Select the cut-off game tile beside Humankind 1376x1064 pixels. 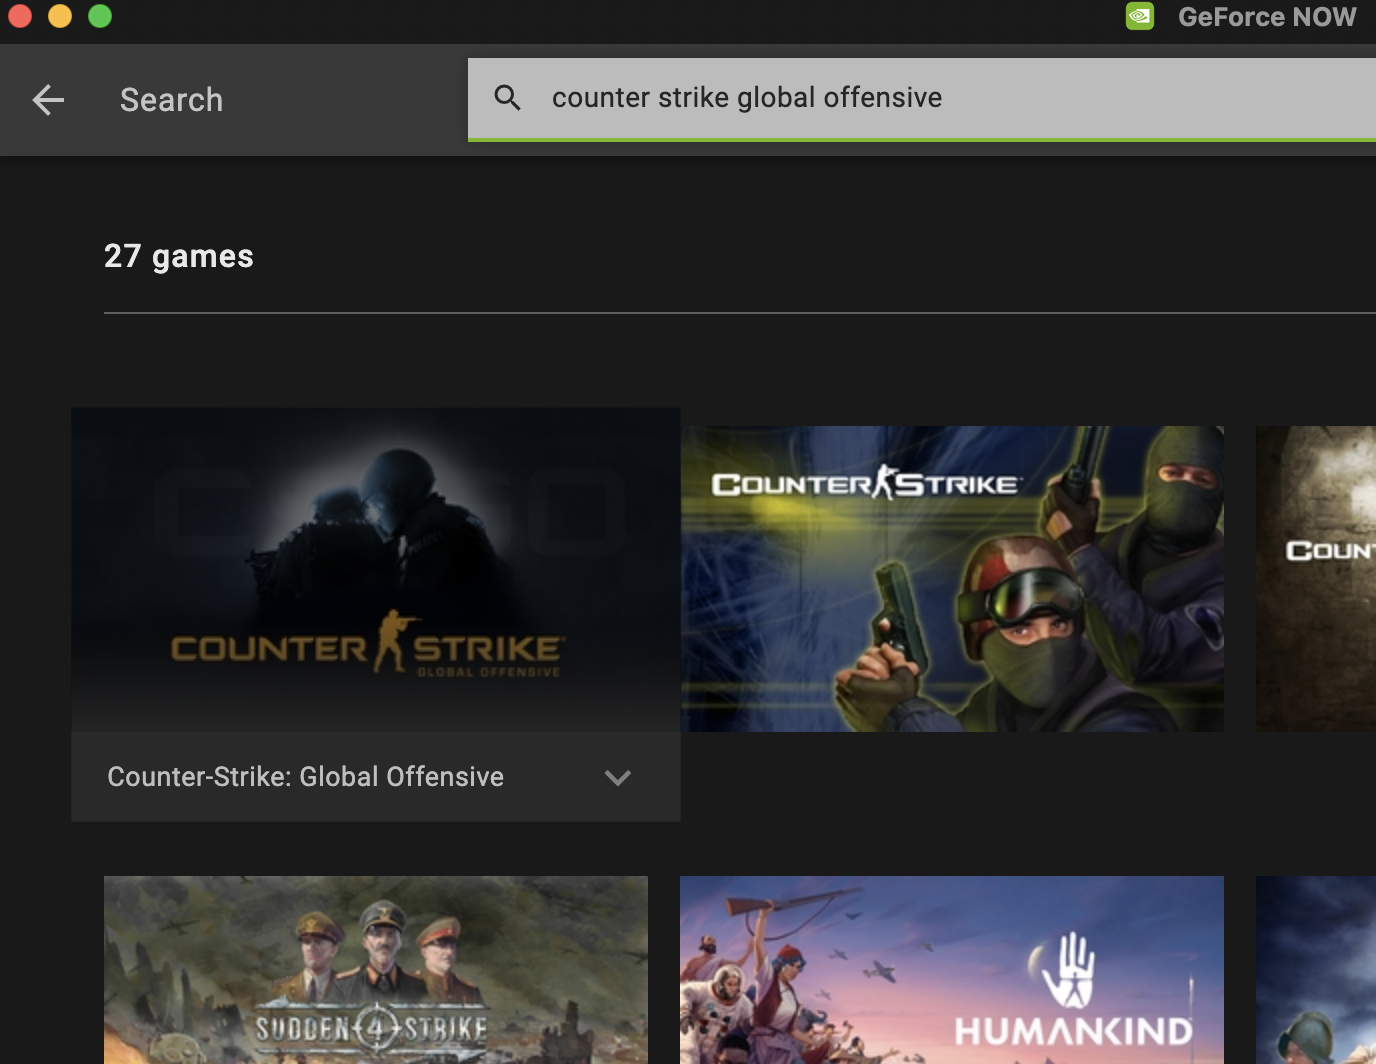(1316, 970)
